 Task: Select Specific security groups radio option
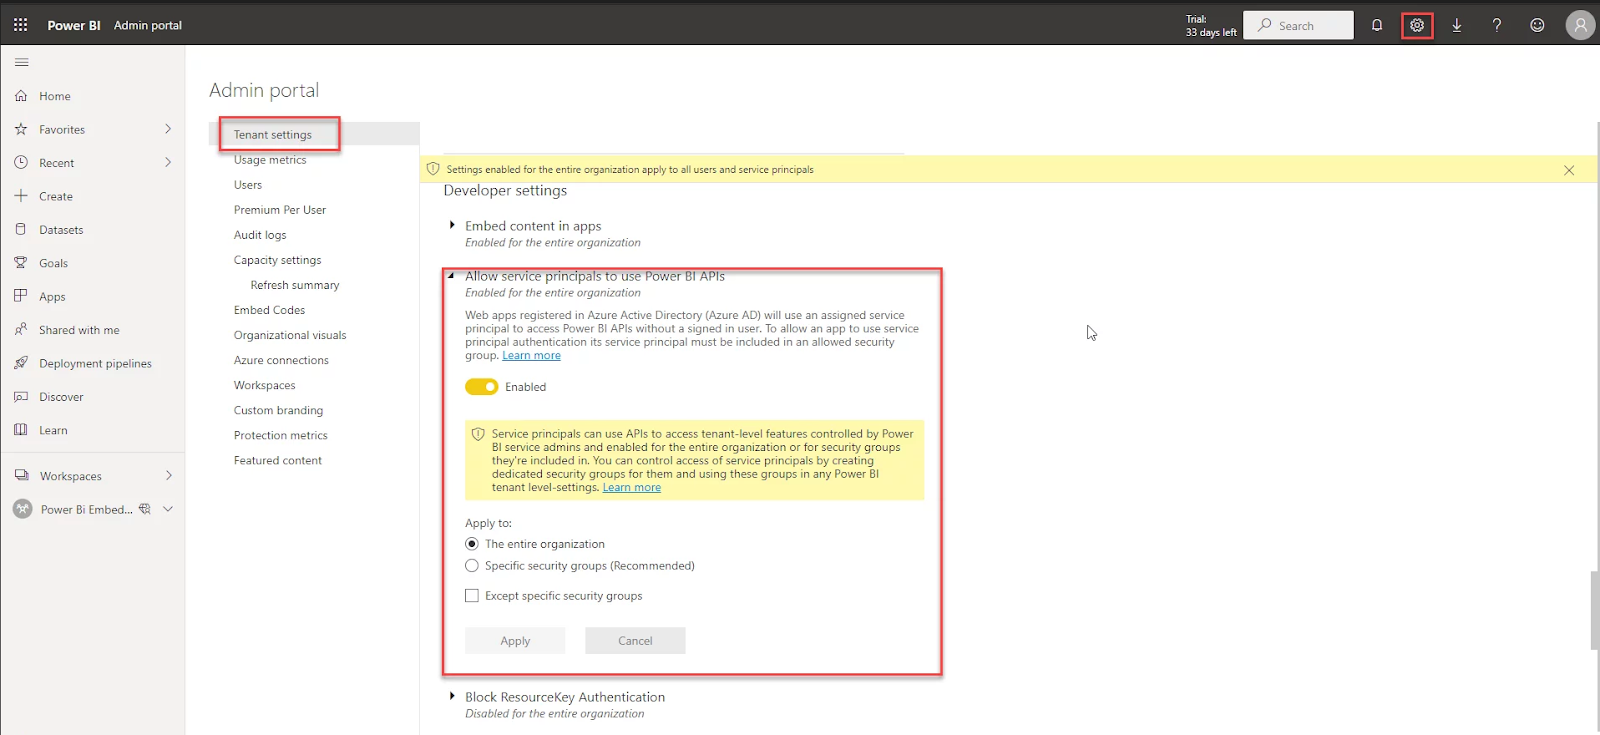(472, 566)
